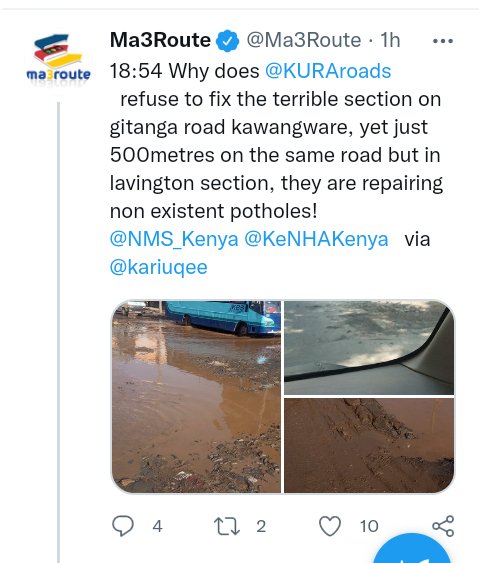The width and height of the screenshot is (480, 563).
Task: Open the Ma3Route display name
Action: [160, 39]
